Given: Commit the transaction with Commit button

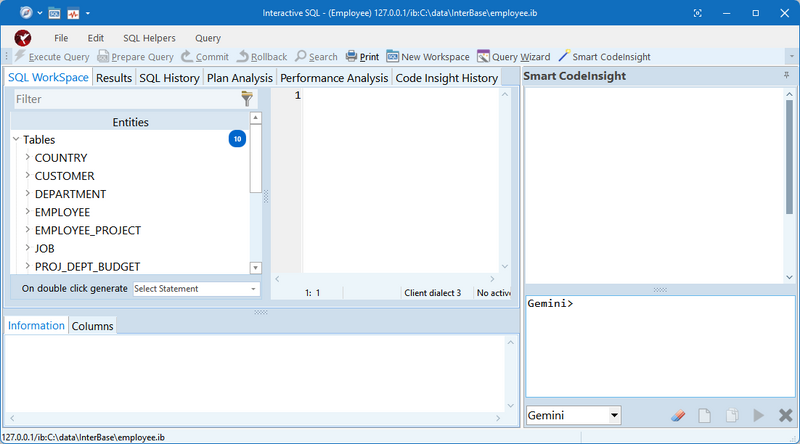Looking at the screenshot, I should (x=205, y=57).
